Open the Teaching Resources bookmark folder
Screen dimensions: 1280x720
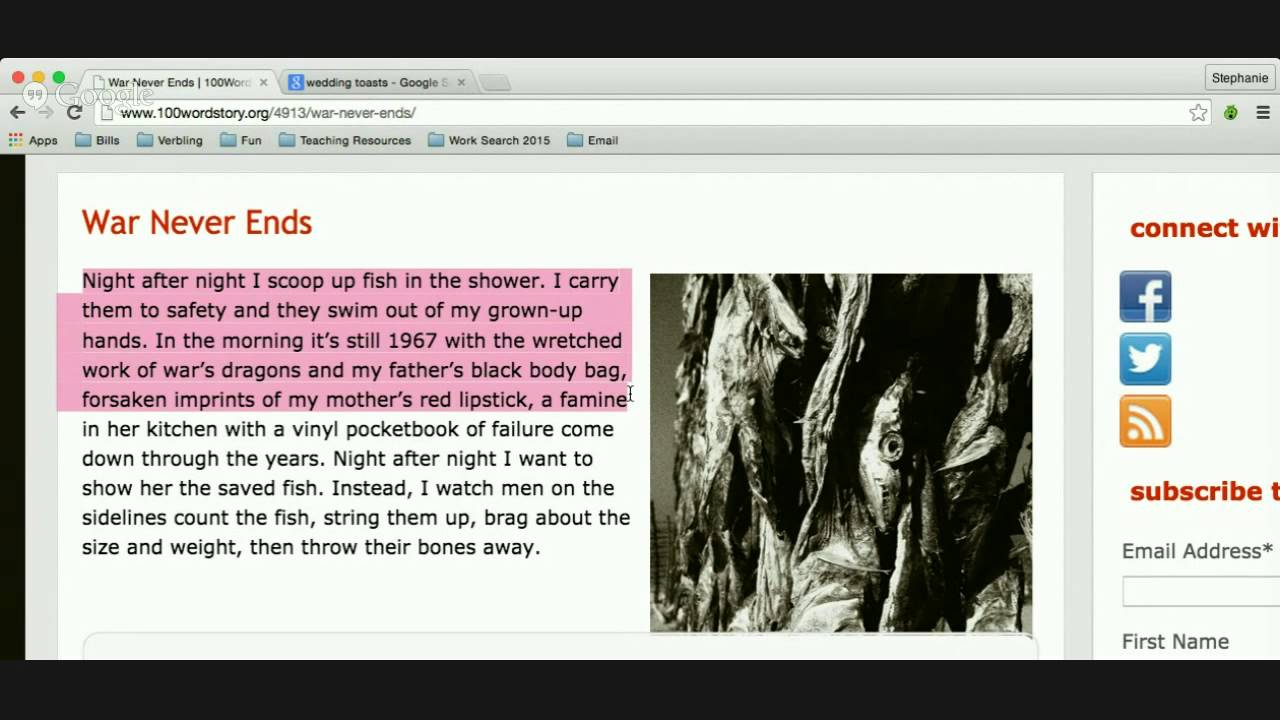pyautogui.click(x=345, y=140)
